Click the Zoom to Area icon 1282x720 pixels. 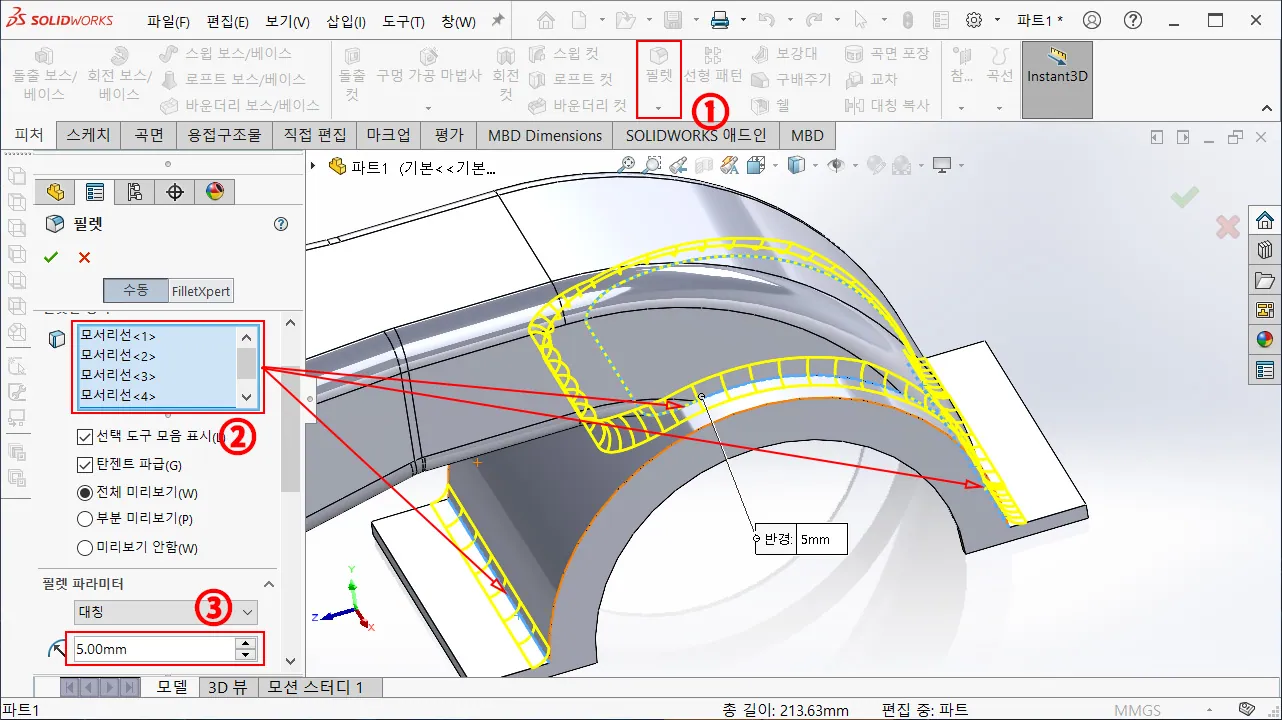[x=653, y=165]
